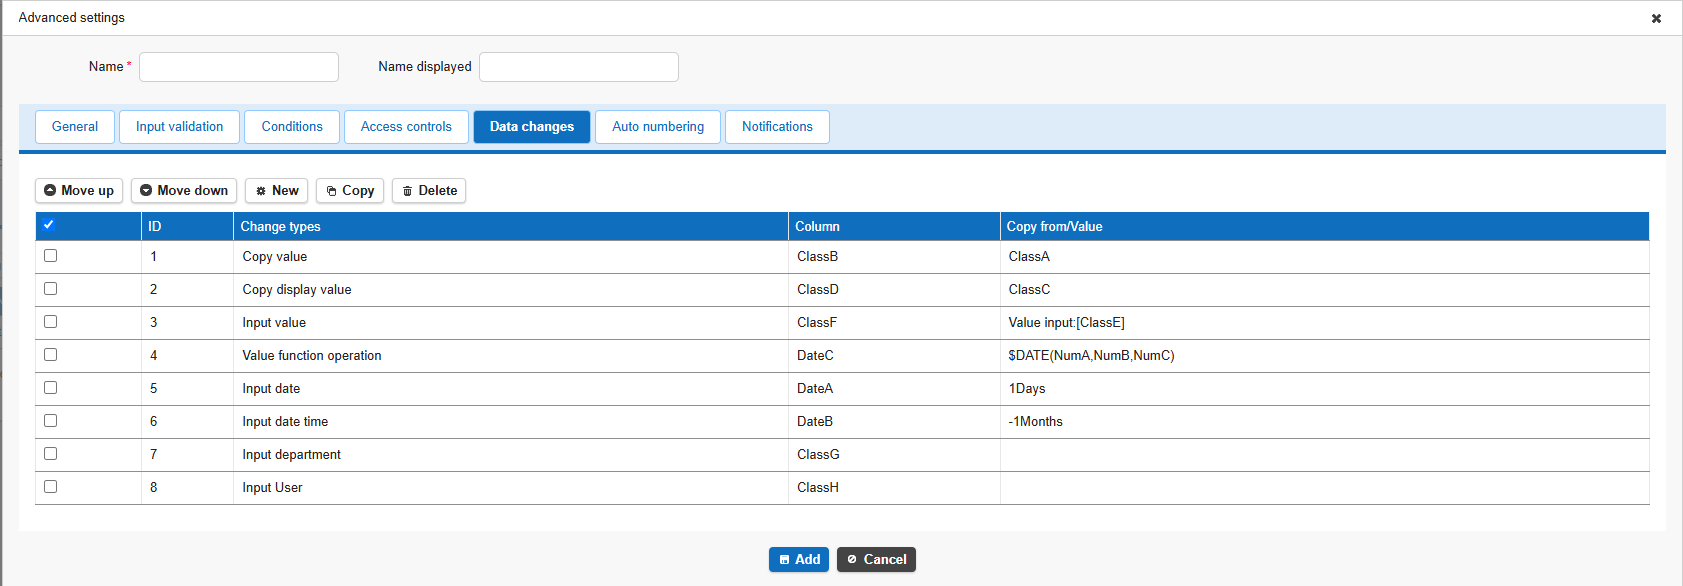Click the ClassG column cell
This screenshot has height=586, width=1683.
(894, 455)
